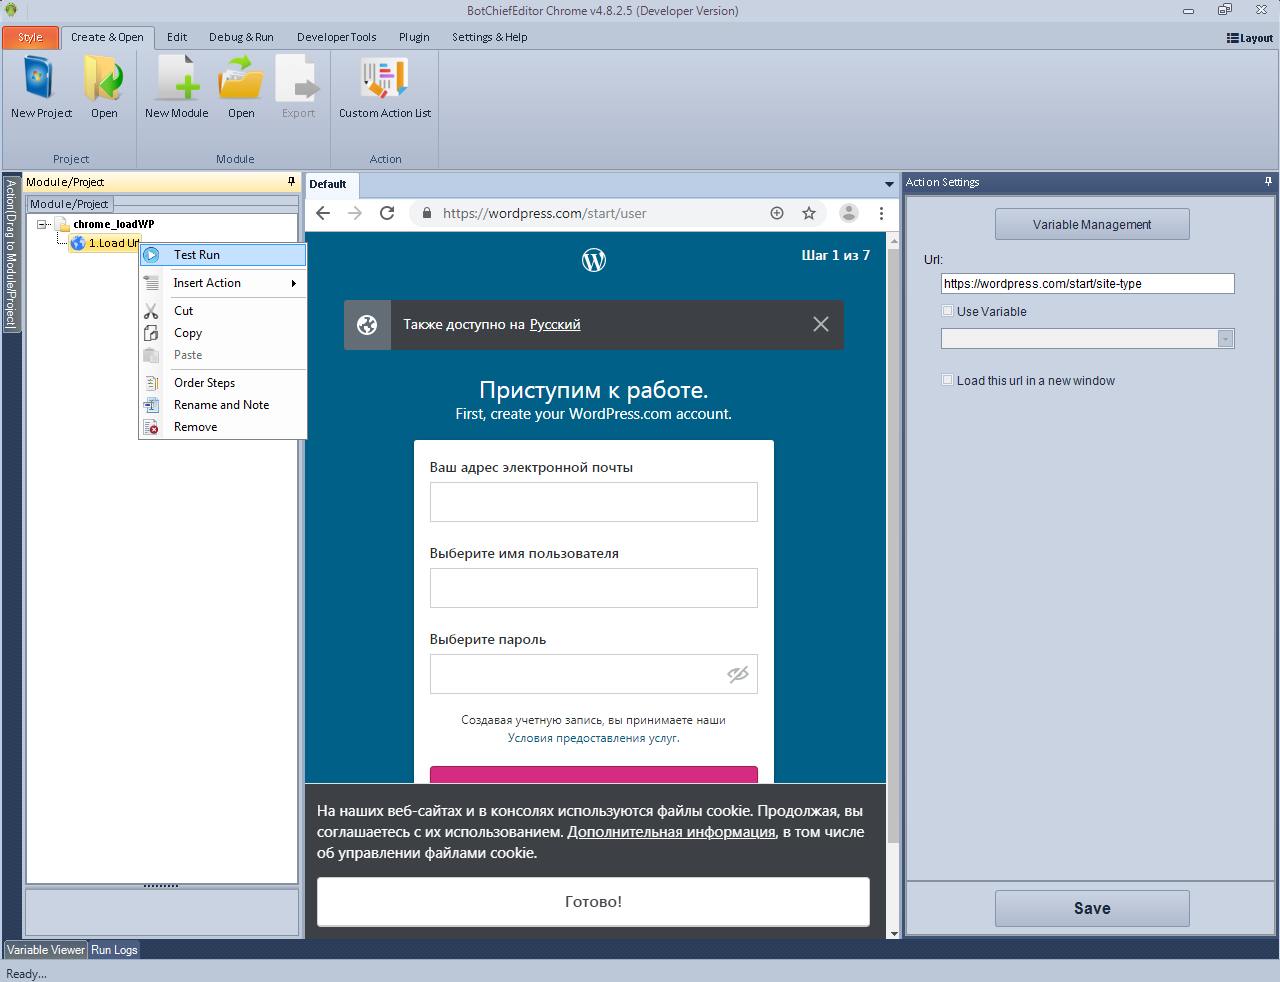Click the Url input field
1280x982 pixels.
1087,284
